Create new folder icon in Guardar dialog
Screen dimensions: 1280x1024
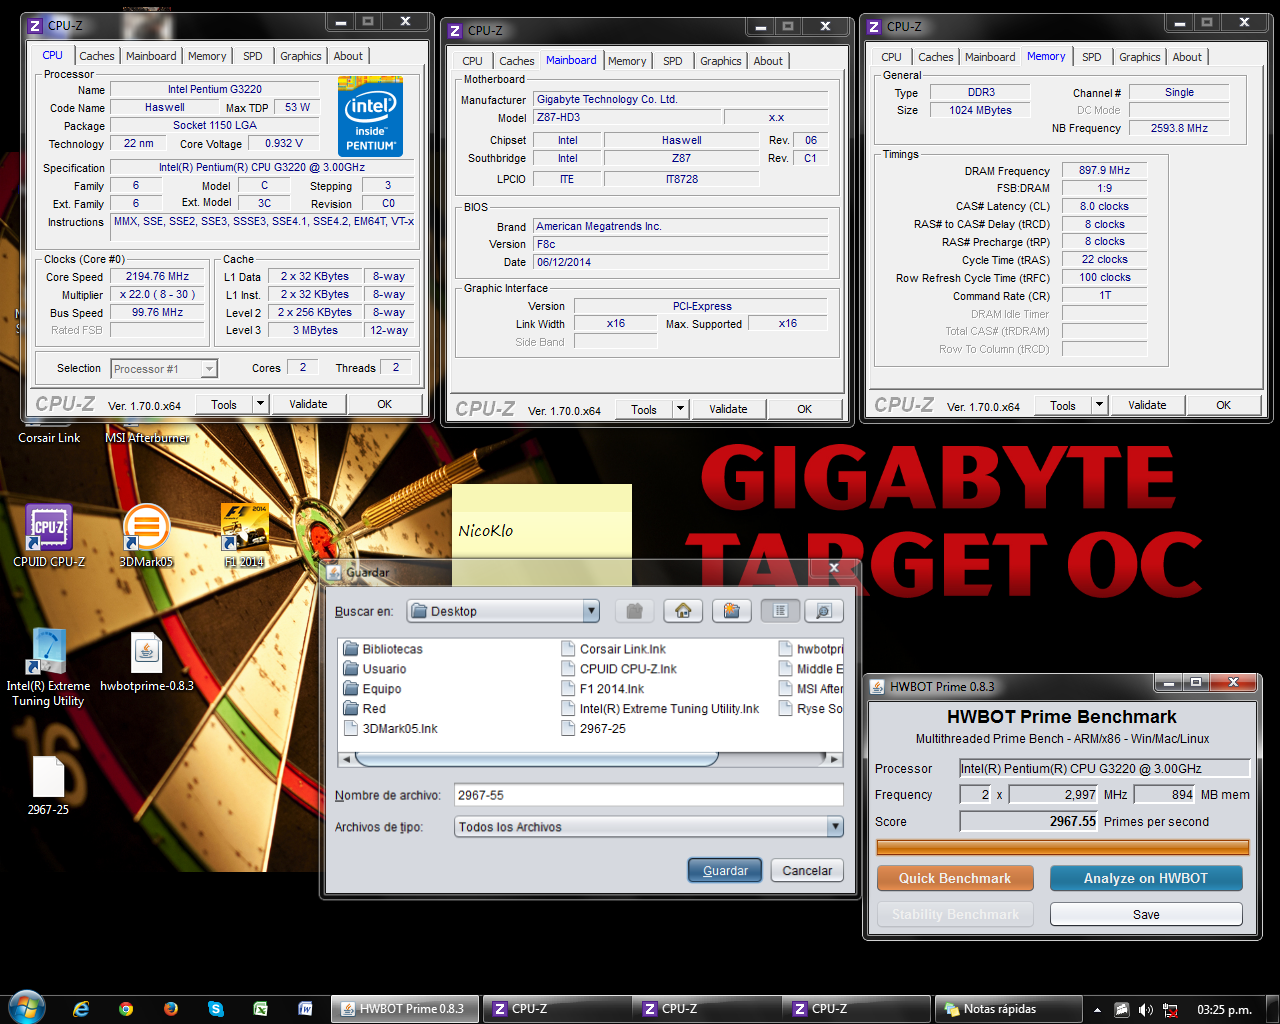pyautogui.click(x=731, y=611)
